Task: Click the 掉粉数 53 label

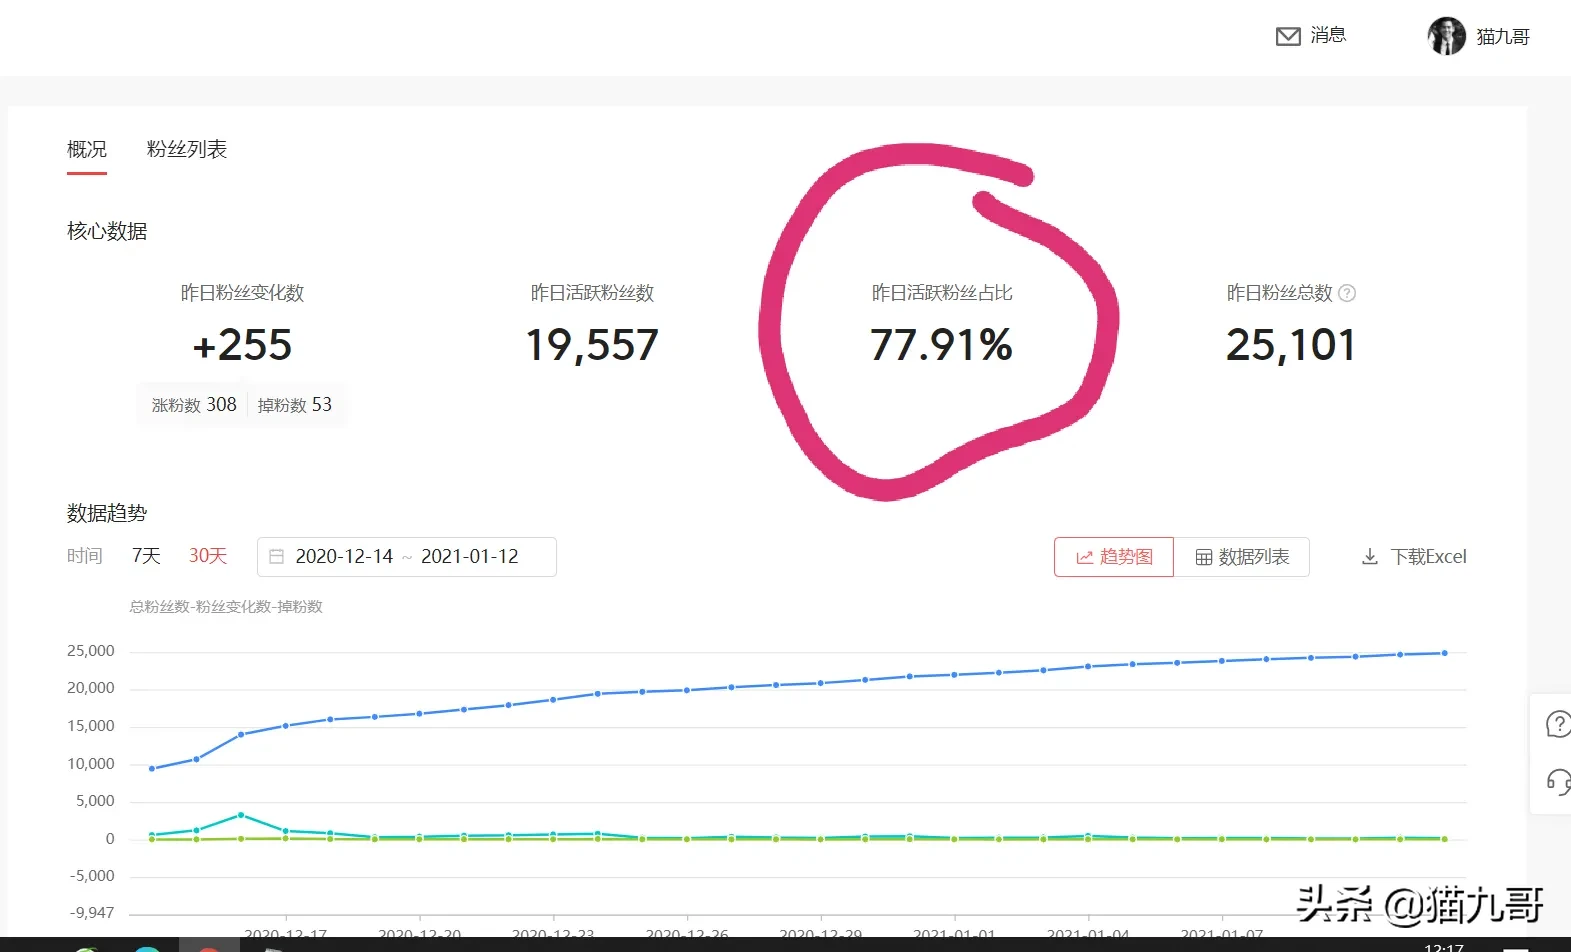Action: pos(294,405)
